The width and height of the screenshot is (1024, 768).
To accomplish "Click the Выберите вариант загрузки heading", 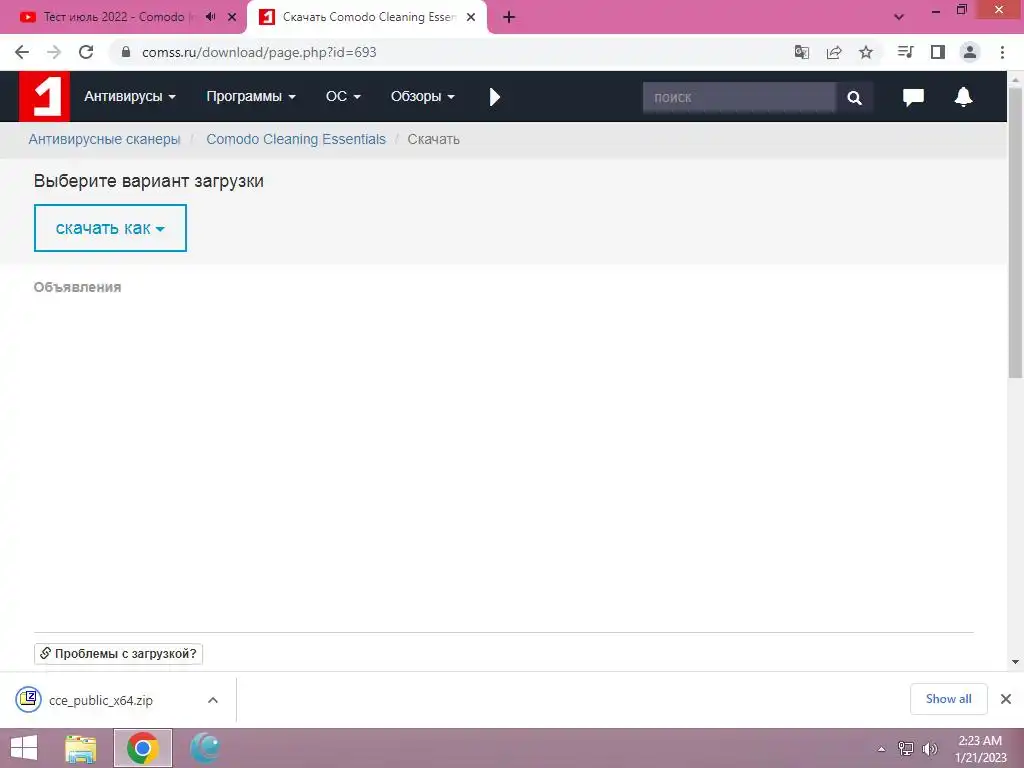I will coord(149,181).
